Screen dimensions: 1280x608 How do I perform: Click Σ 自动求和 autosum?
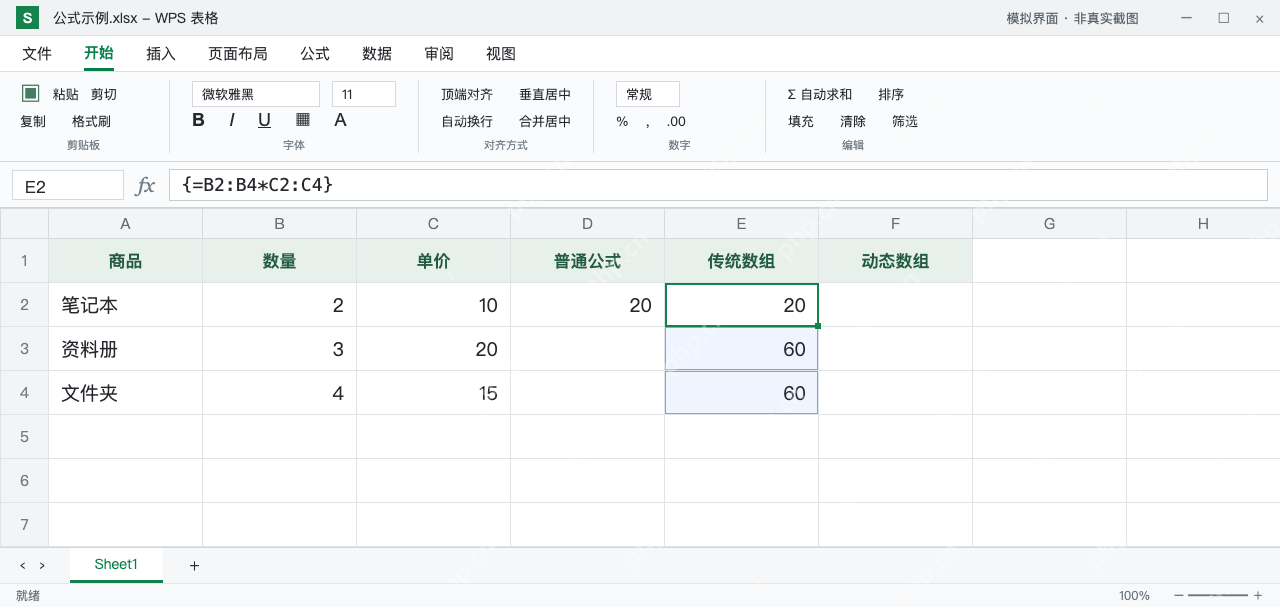coord(820,94)
